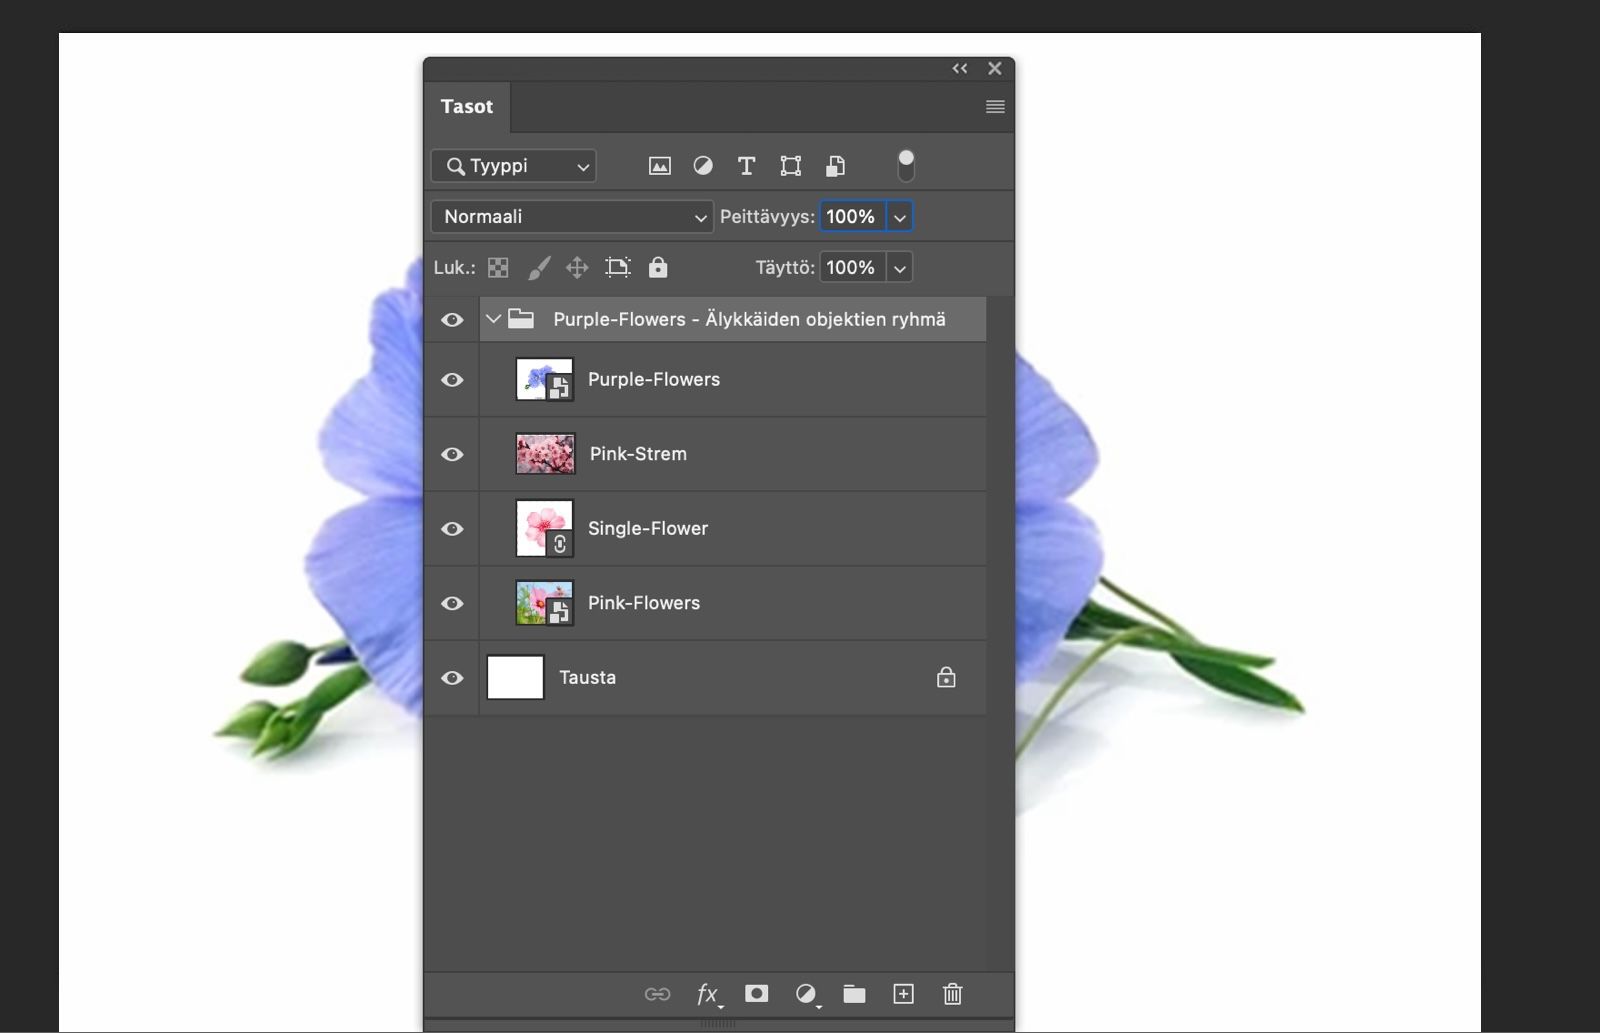This screenshot has height=1033, width=1600.
Task: Hide the Tausta background layer
Action: [452, 678]
